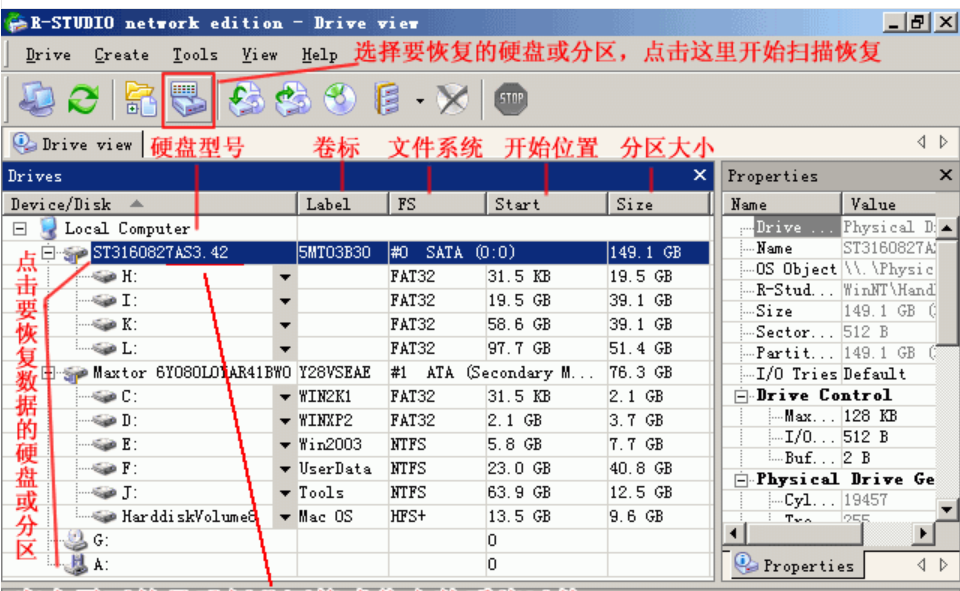Click the Properties scrollbar down arrow

point(947,510)
